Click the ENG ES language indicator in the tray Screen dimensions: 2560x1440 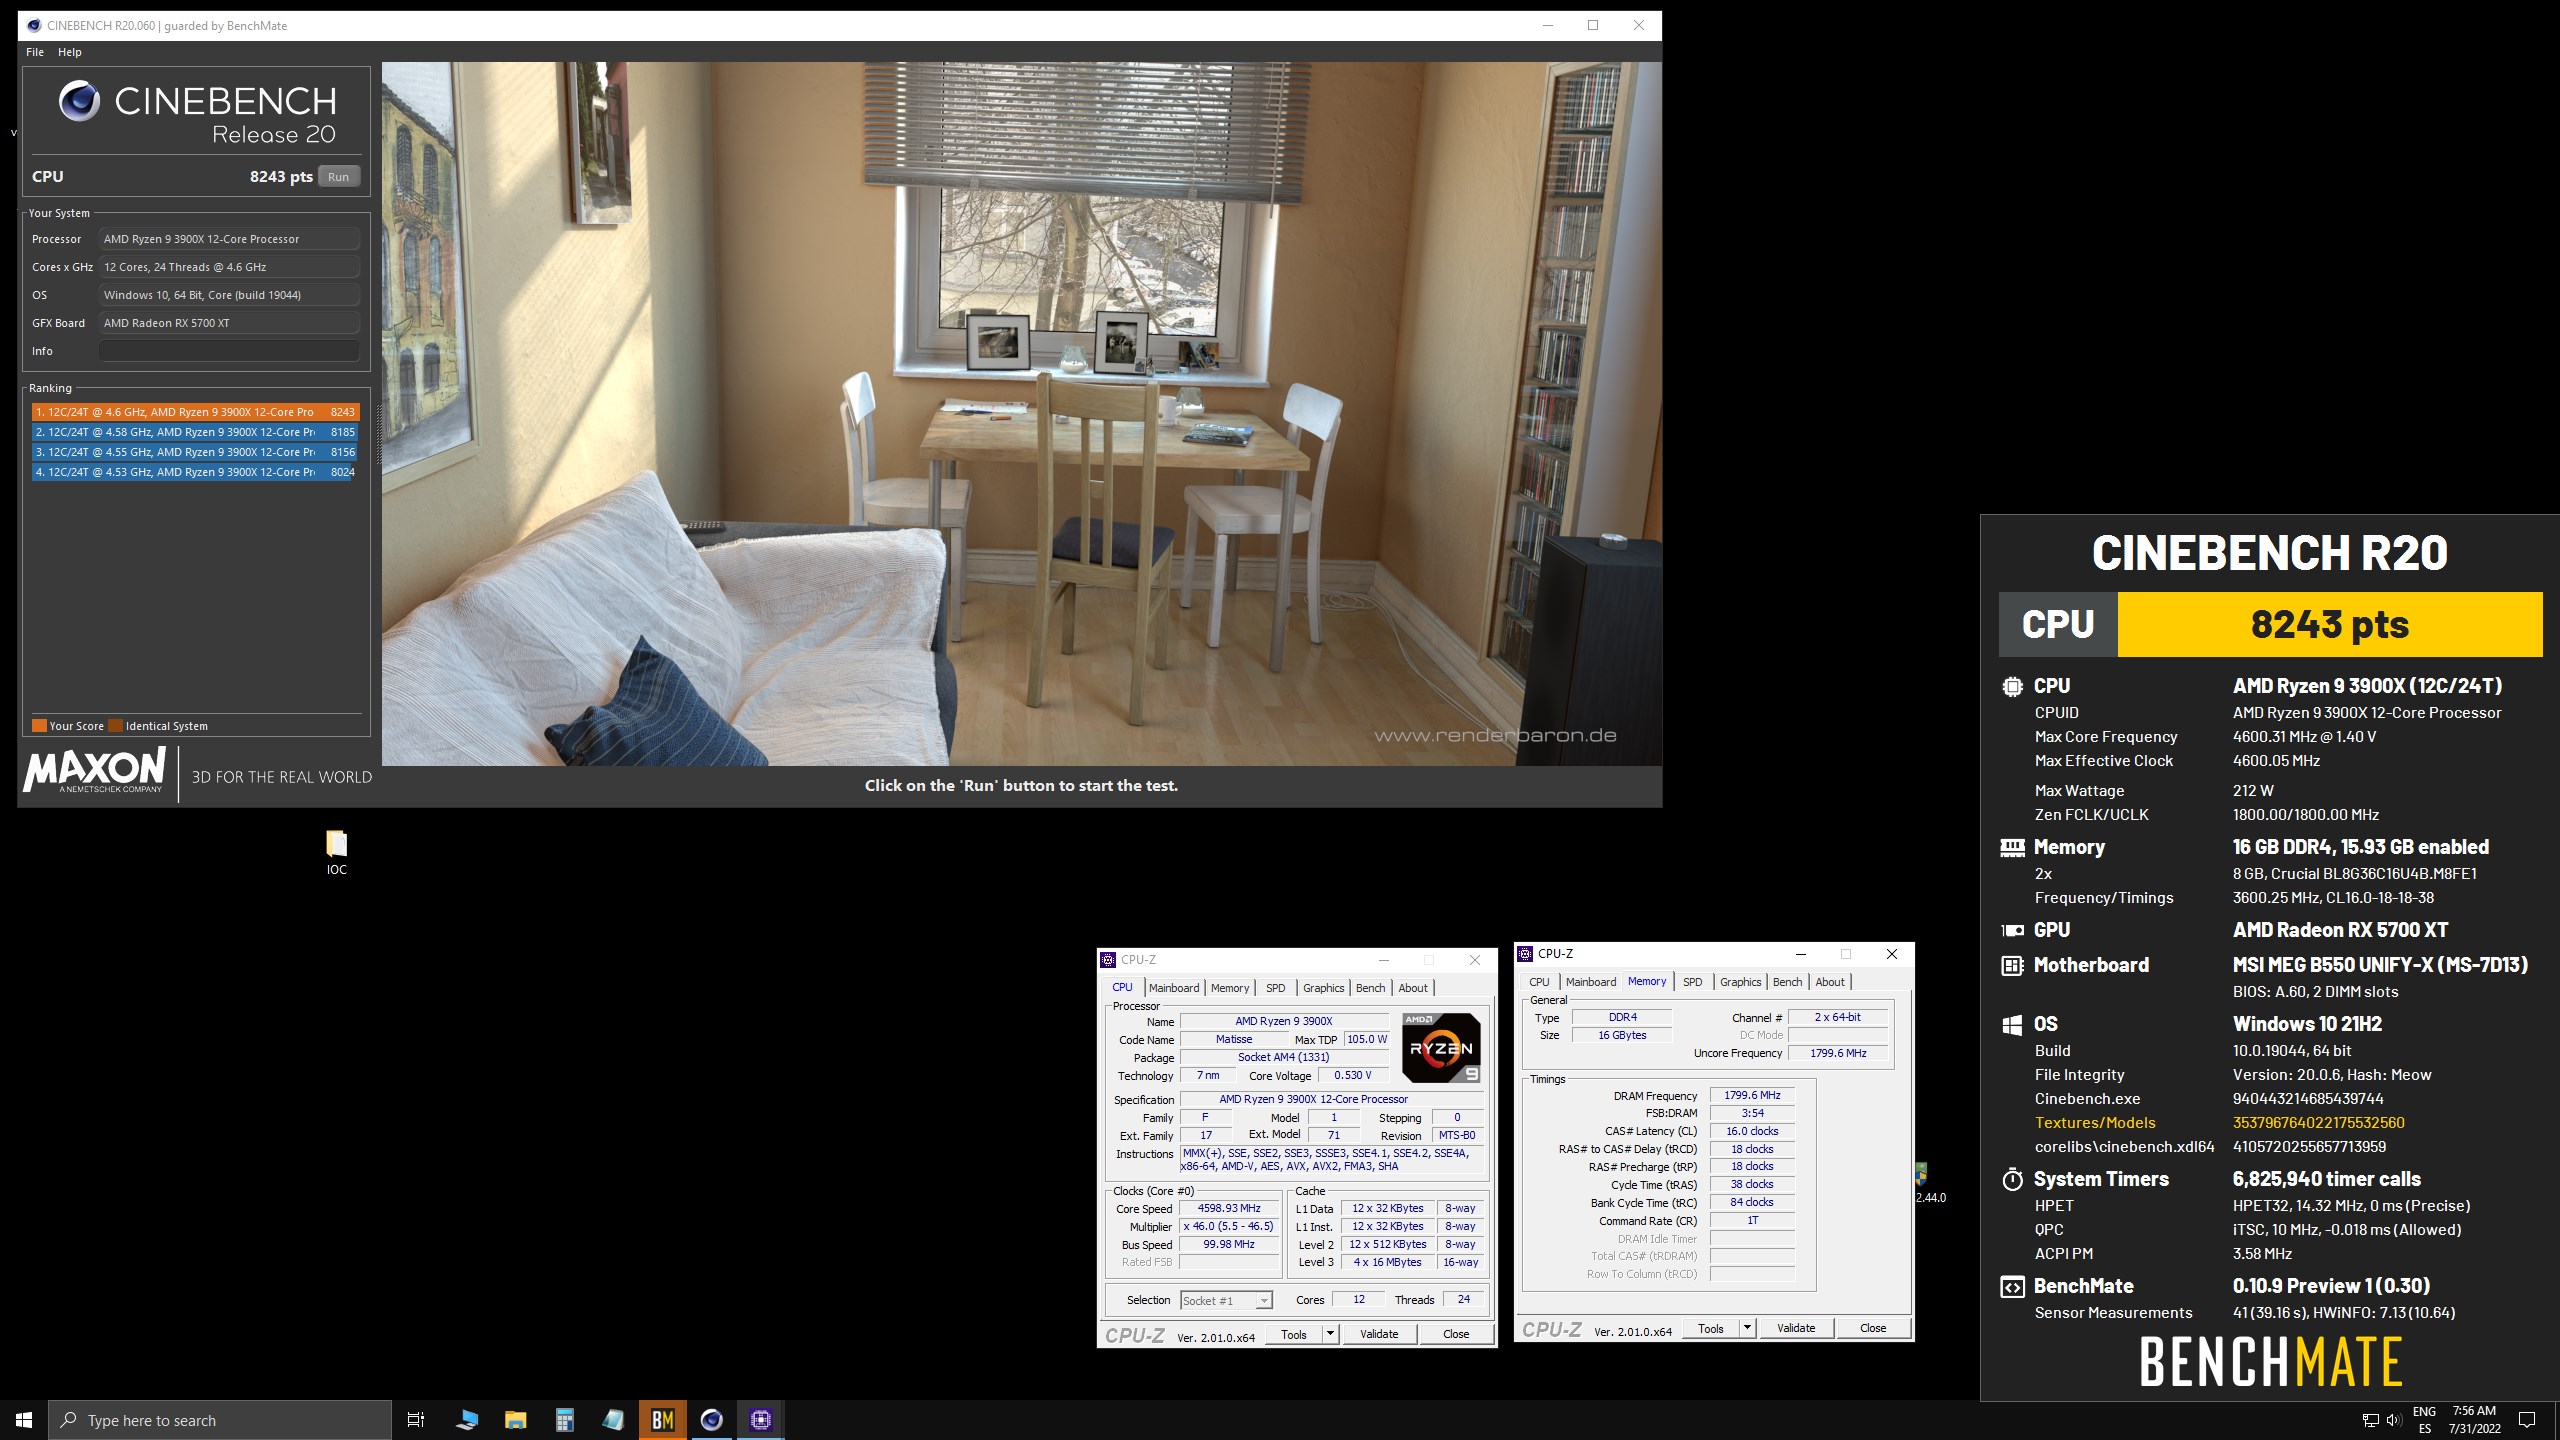click(x=2424, y=1420)
